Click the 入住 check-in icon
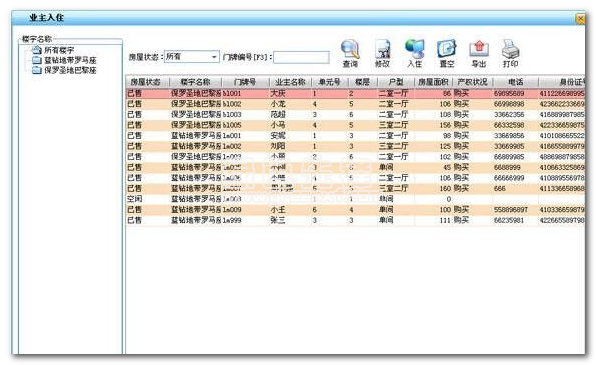Viewport: 596px width, 365px height. pyautogui.click(x=415, y=49)
